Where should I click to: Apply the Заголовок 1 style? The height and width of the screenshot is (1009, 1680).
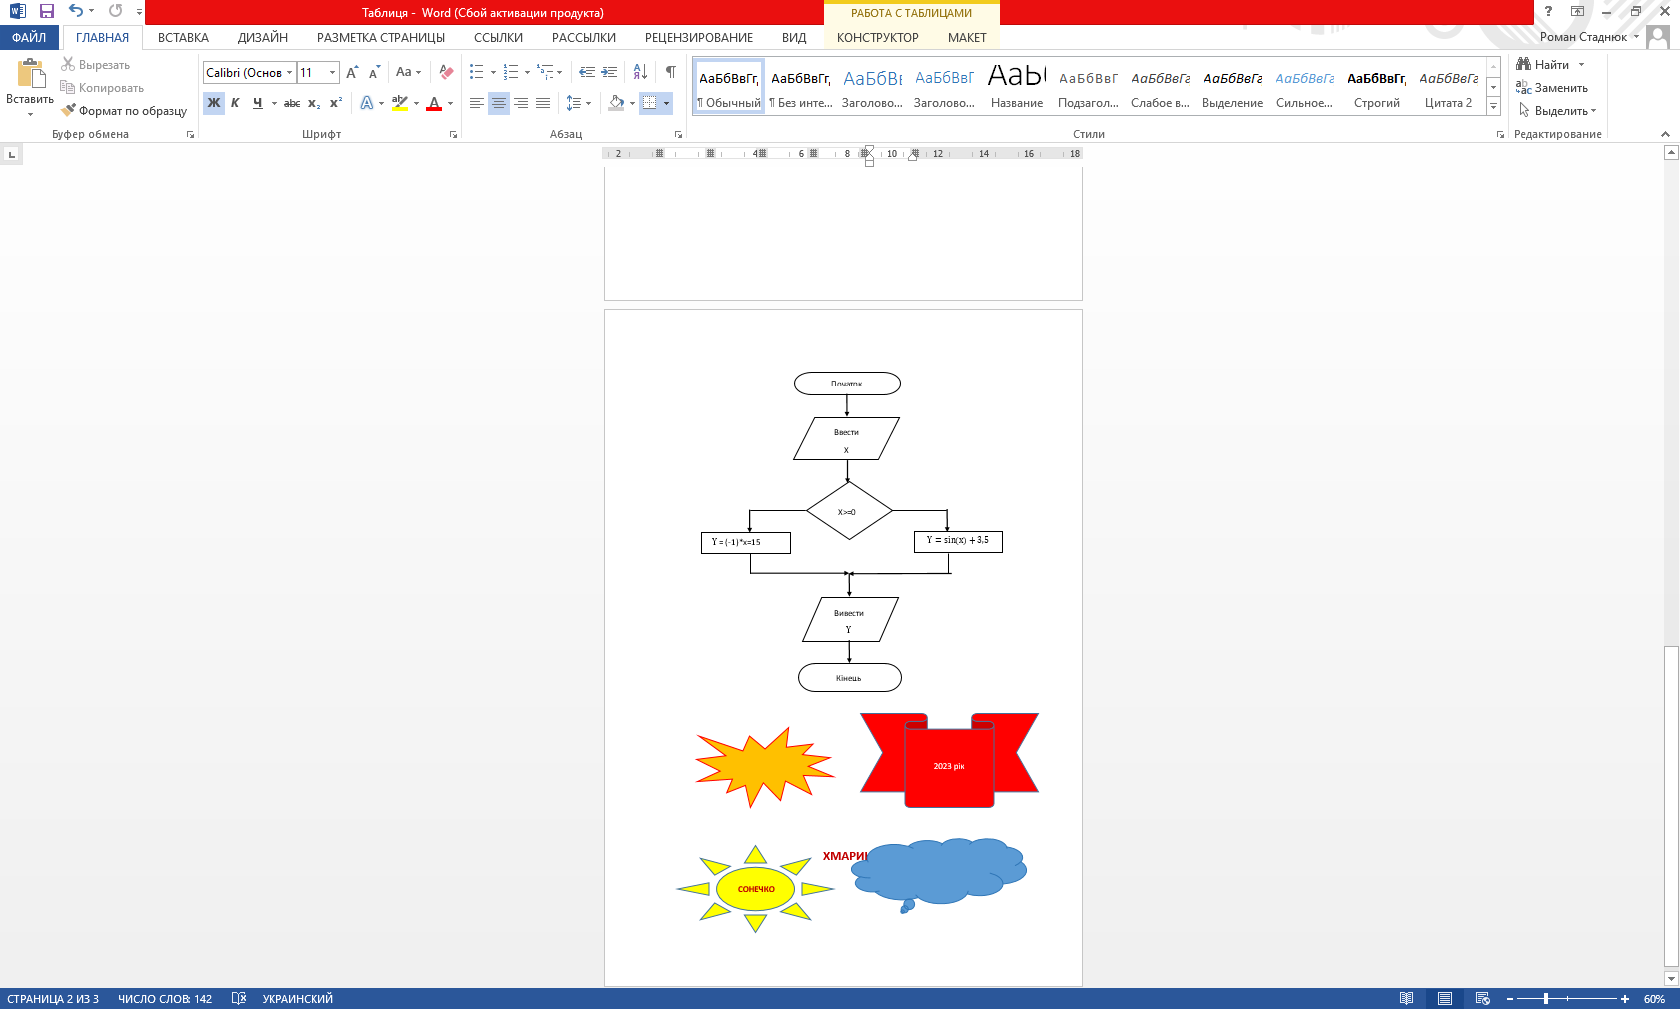(x=872, y=88)
